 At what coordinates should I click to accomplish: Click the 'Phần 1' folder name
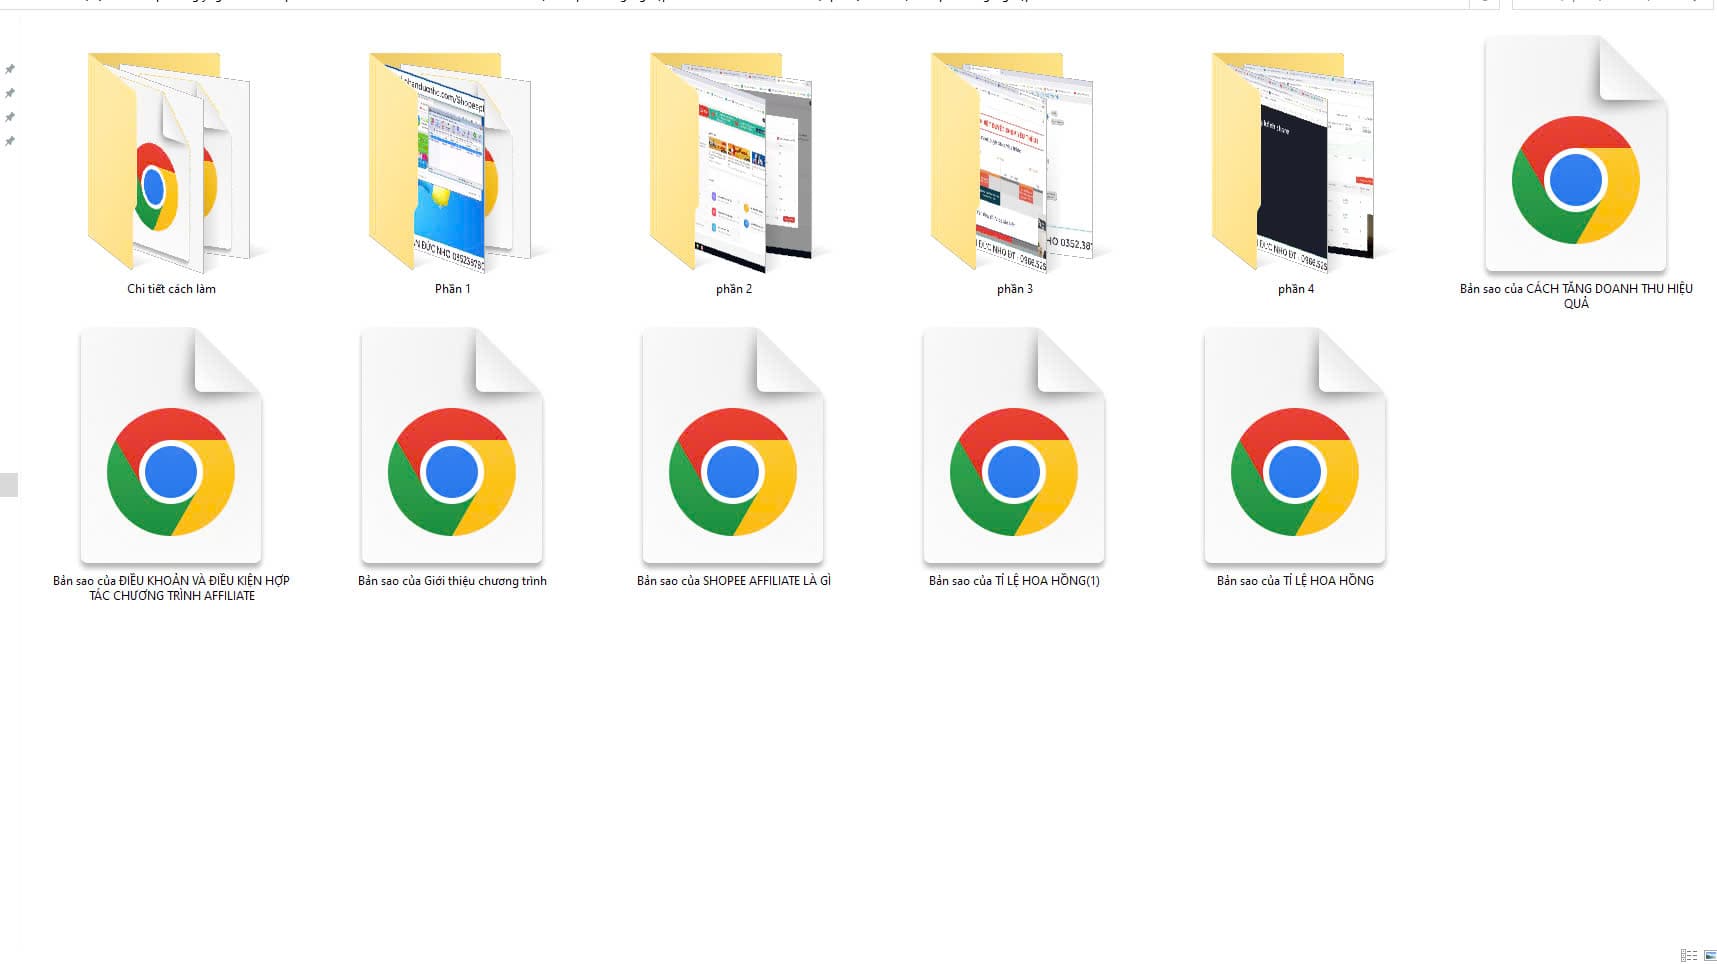pyautogui.click(x=452, y=289)
